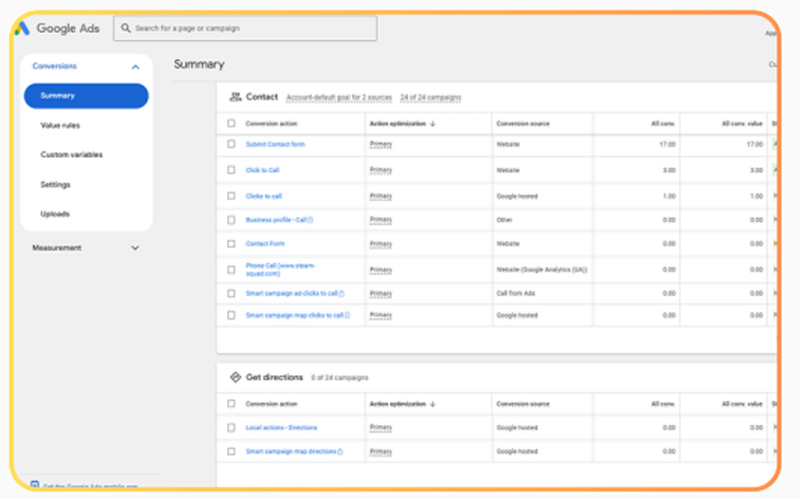Click the Get directions diamond icon

pos(235,378)
